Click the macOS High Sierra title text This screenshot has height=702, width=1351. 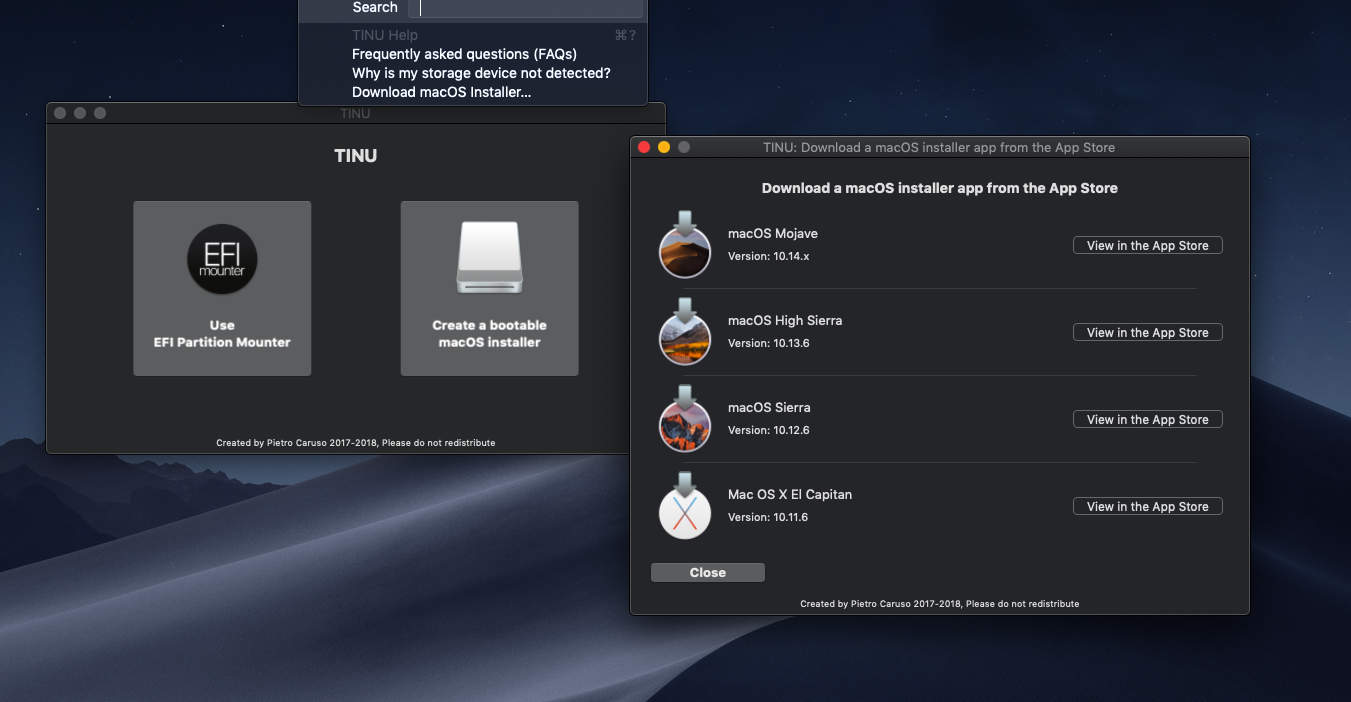pos(785,321)
